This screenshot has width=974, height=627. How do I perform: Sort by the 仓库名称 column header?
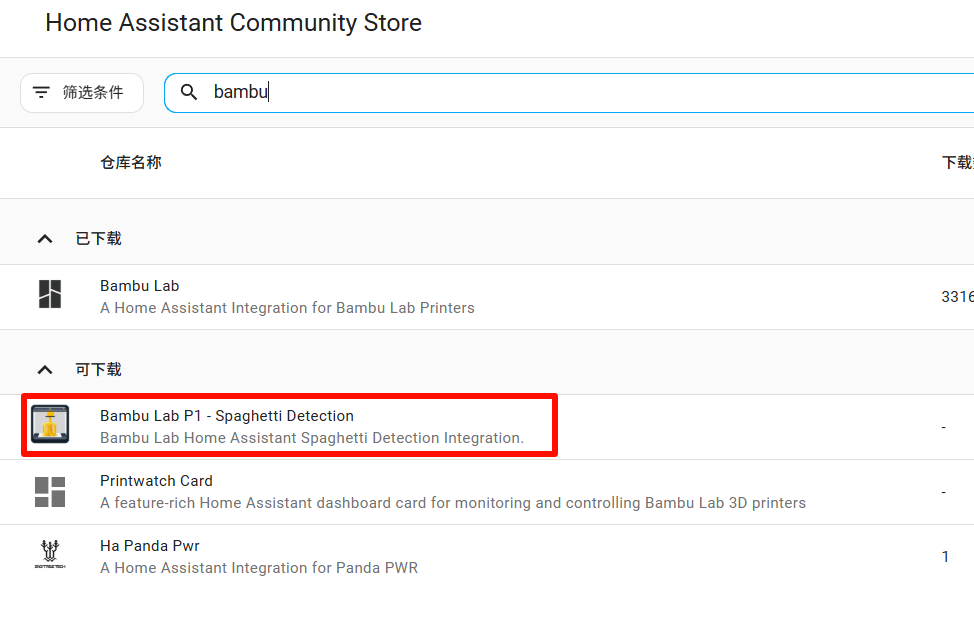pos(131,162)
